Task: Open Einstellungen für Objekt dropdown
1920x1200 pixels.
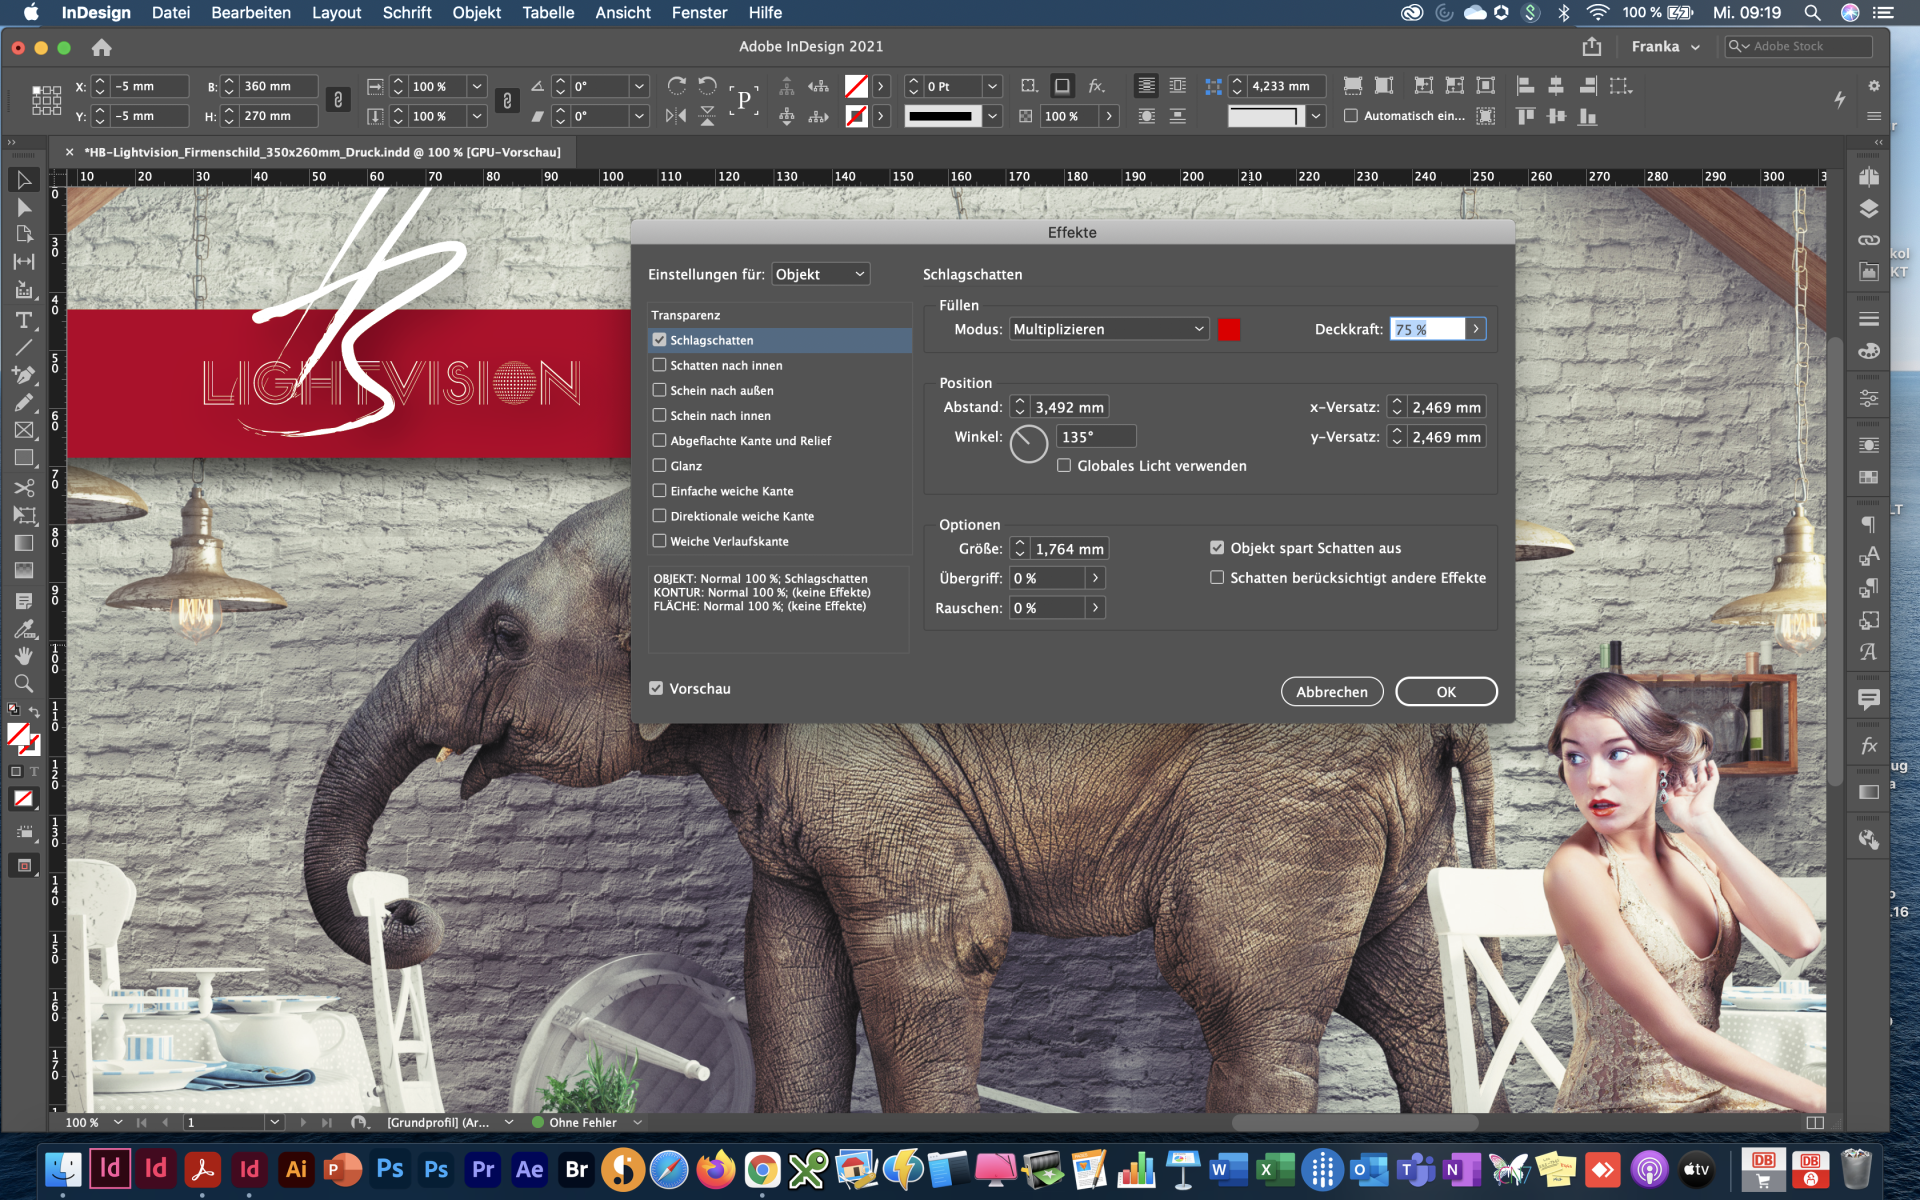Action: point(820,274)
